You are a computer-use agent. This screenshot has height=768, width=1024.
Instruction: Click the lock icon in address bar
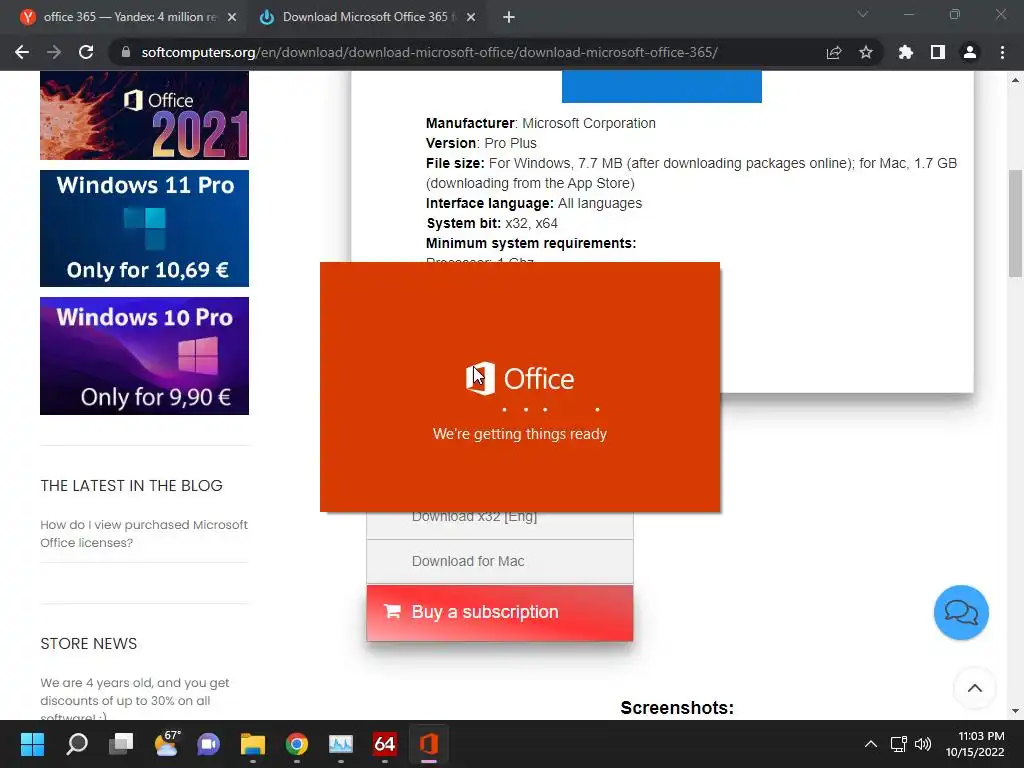click(x=126, y=52)
